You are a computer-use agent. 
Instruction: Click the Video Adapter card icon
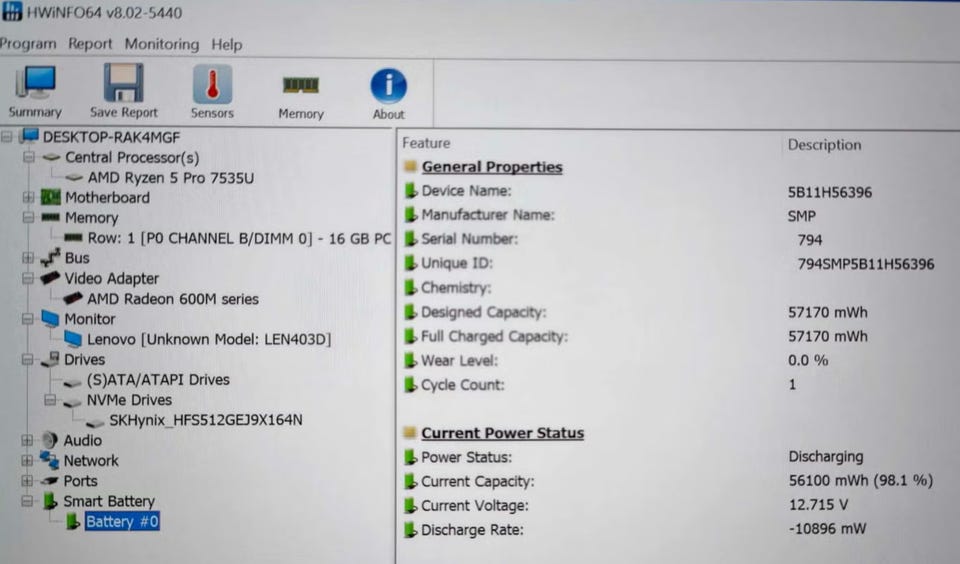click(50, 278)
